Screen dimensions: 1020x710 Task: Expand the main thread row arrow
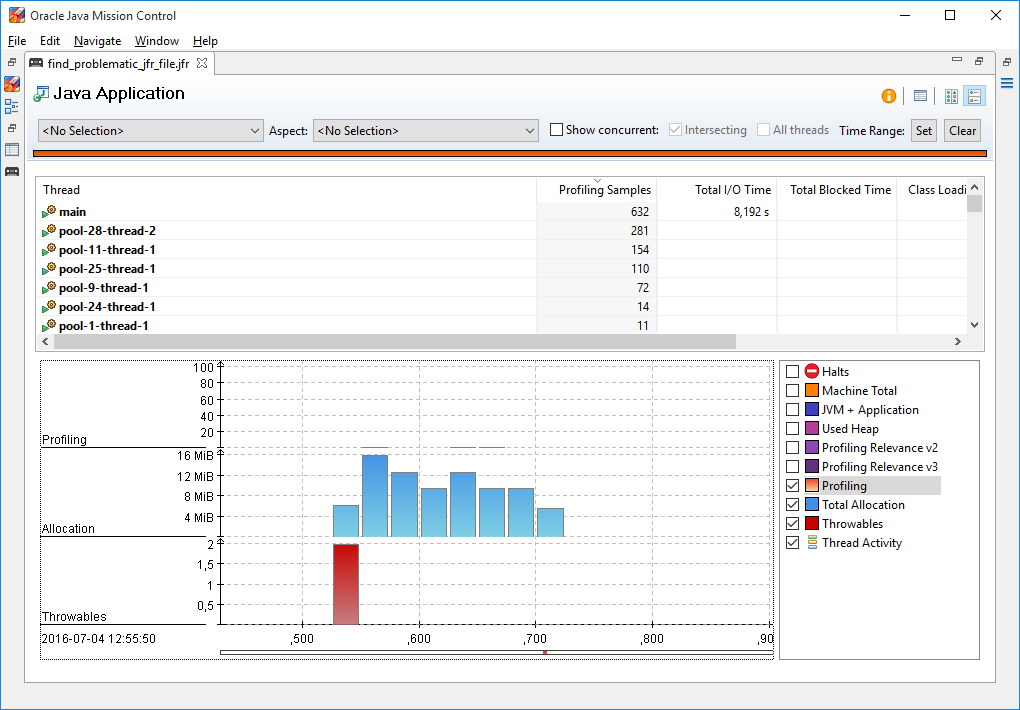[45, 213]
